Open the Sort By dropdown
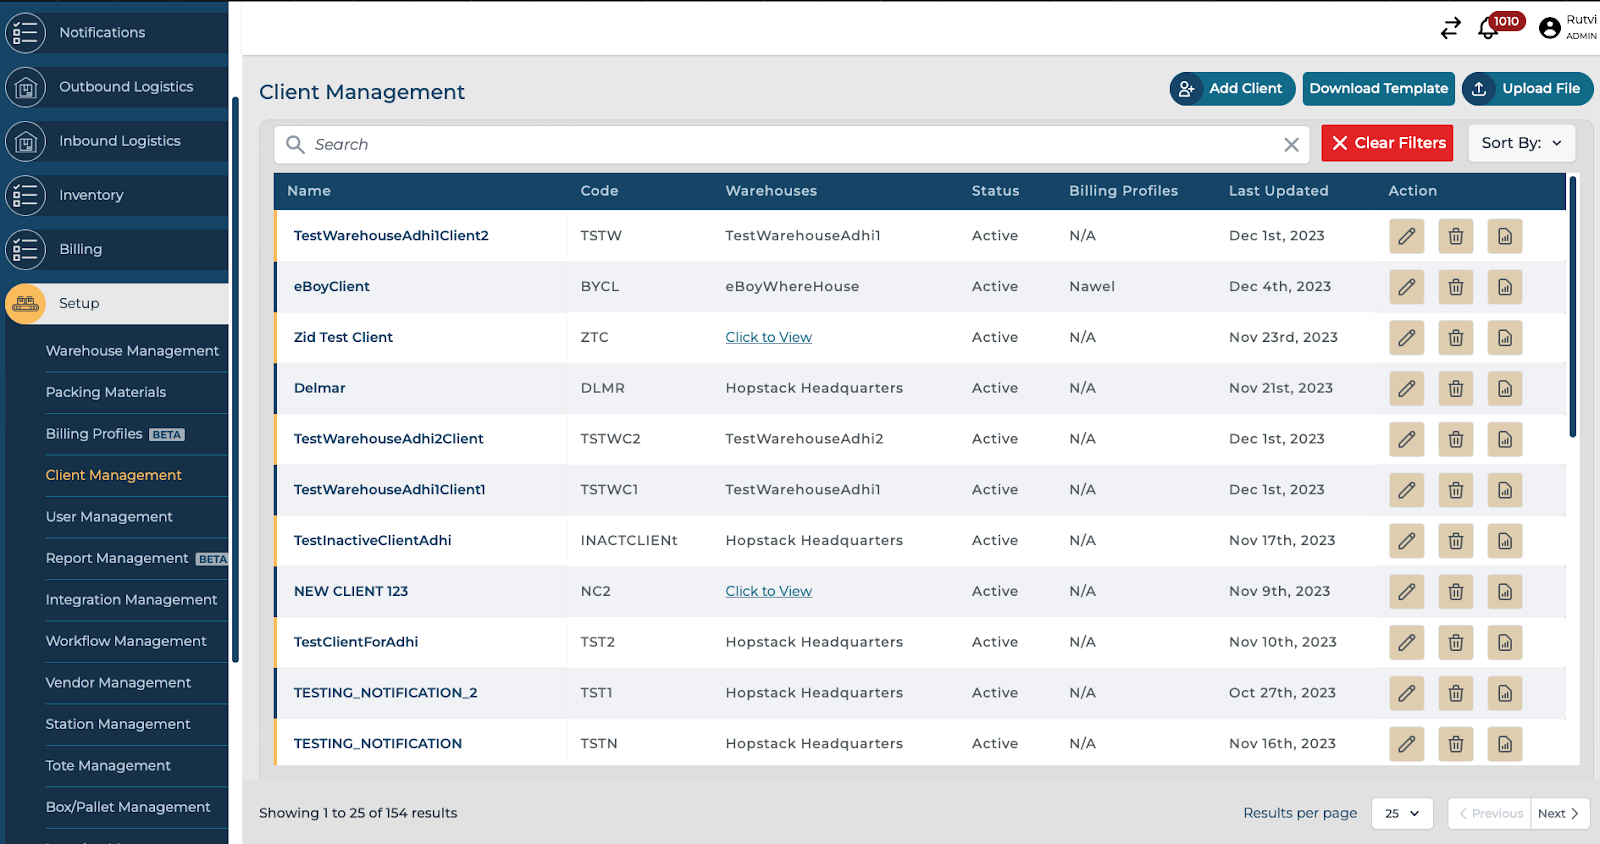Viewport: 1600px width, 844px height. tap(1521, 143)
